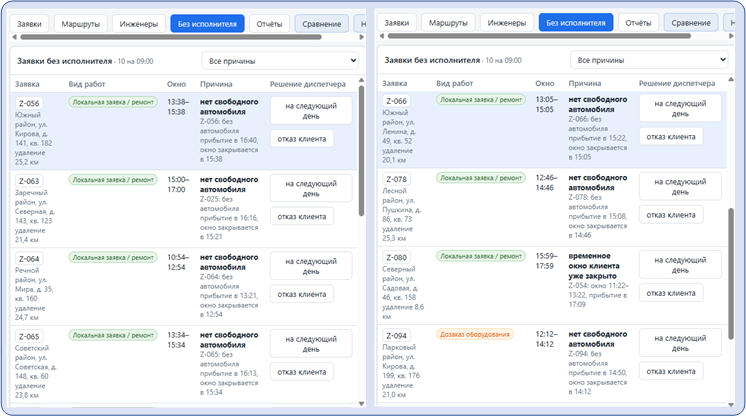Click right panel vertical scrollbar thumb
The image size is (746, 416).
click(x=731, y=274)
